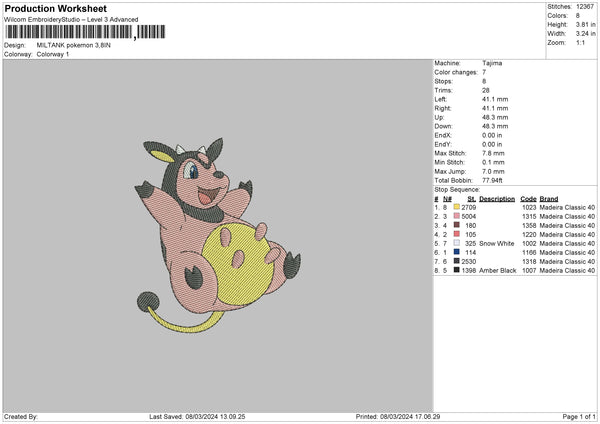Click the Colors value '8' in the header
The image size is (600, 424).
pos(578,16)
